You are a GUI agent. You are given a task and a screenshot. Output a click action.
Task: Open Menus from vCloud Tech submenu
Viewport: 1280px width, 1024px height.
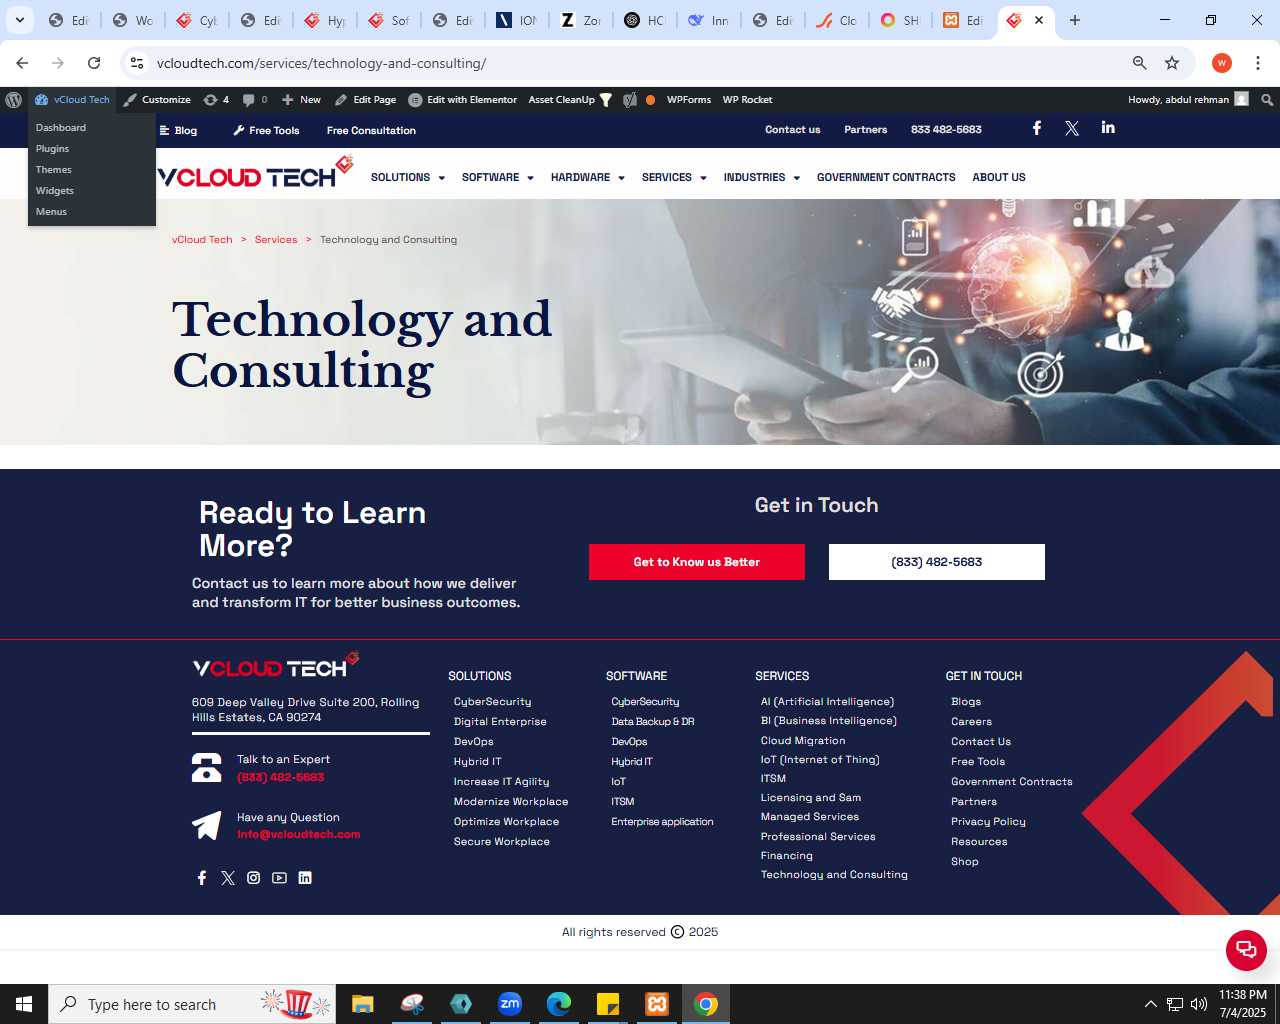[x=52, y=212]
